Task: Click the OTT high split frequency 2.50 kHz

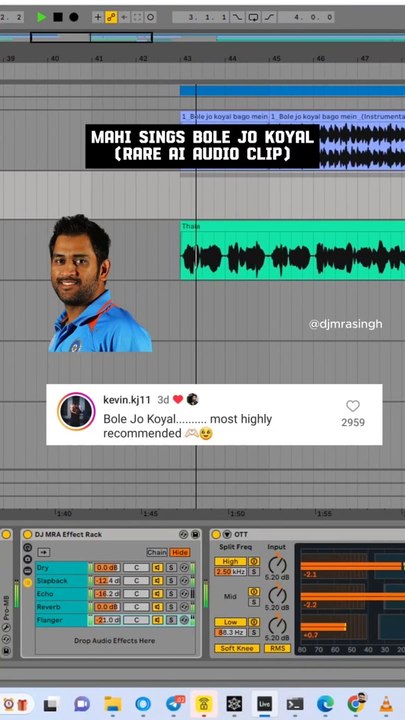Action: (231, 572)
